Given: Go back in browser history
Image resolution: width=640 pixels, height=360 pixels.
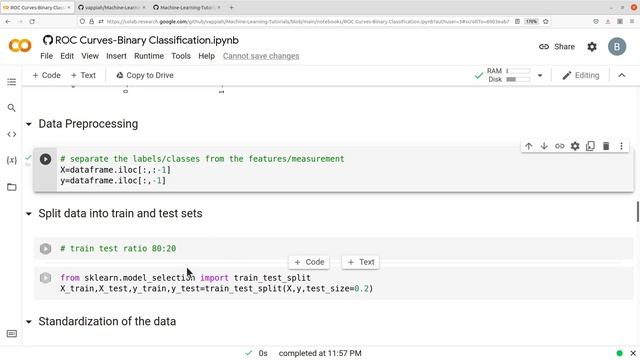Looking at the screenshot, I should pos(8,21).
